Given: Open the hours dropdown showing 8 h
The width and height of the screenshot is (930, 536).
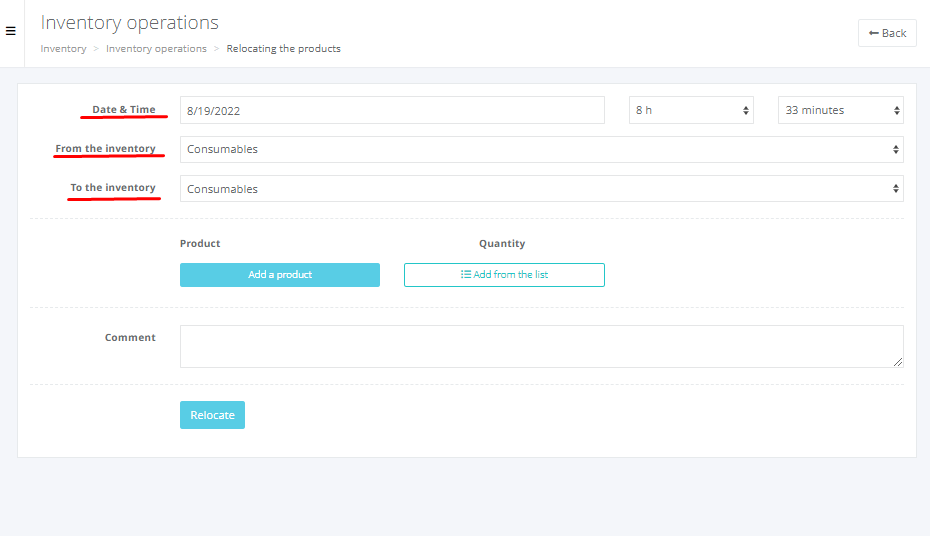Looking at the screenshot, I should [x=692, y=110].
